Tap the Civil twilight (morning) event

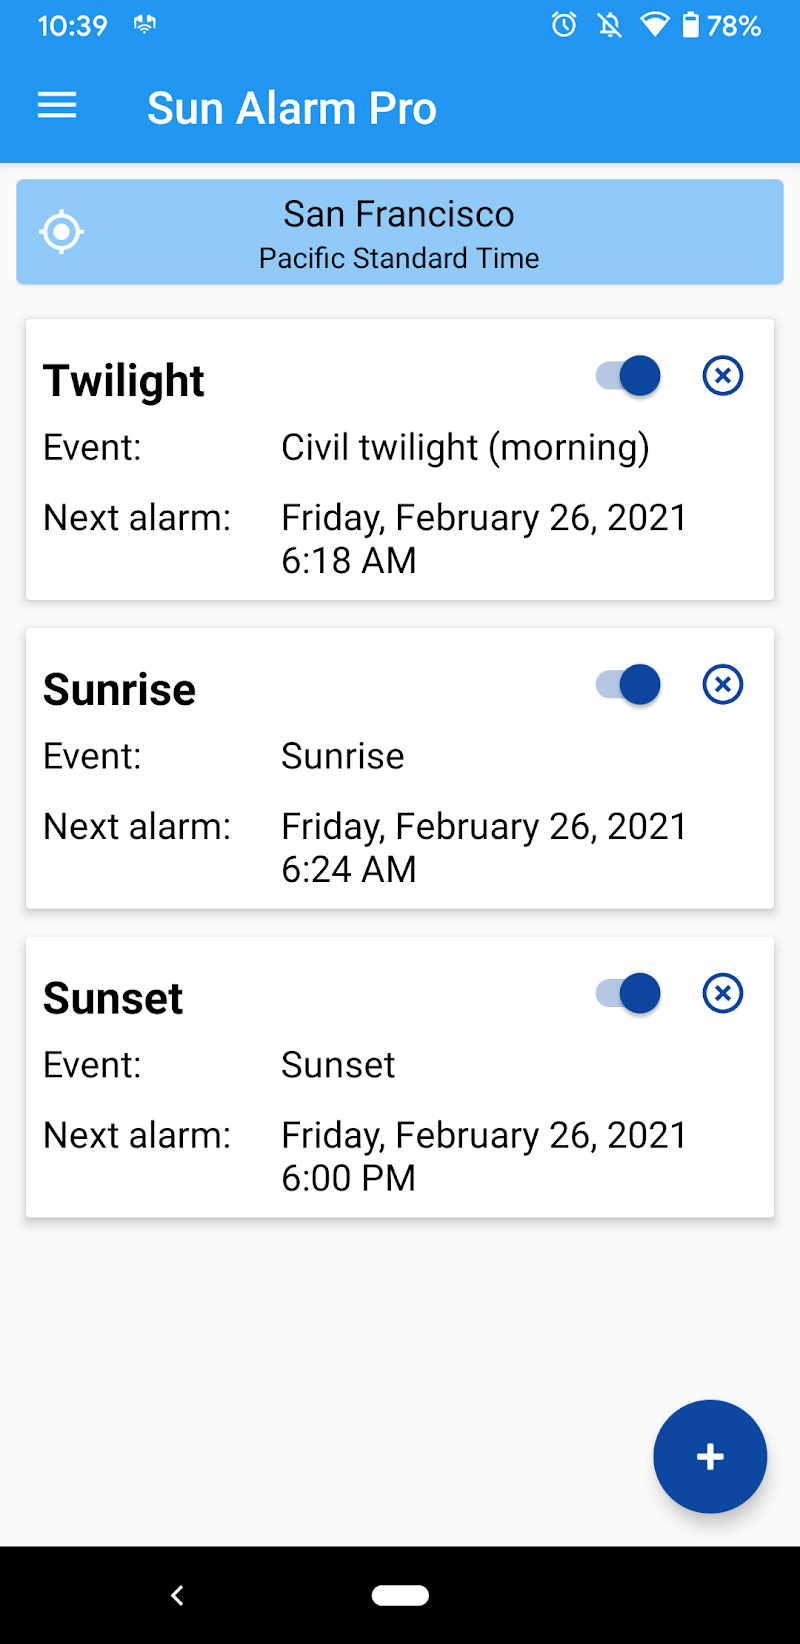pos(465,448)
